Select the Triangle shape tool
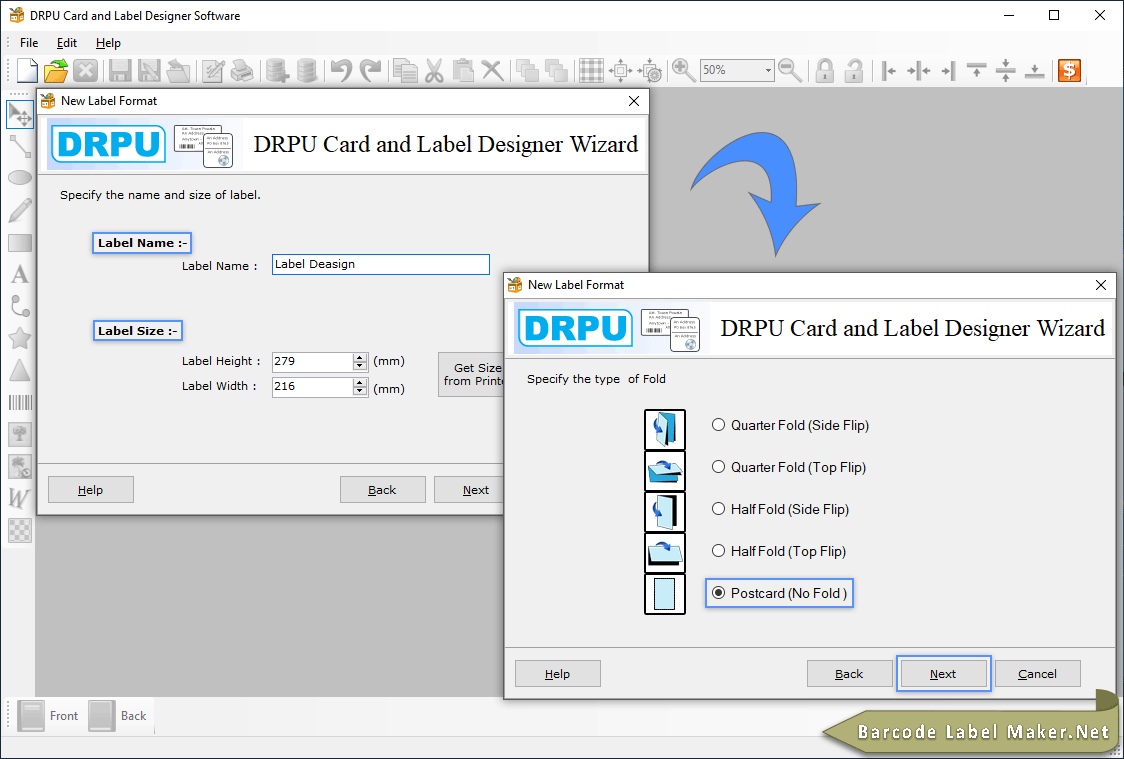 coord(20,370)
